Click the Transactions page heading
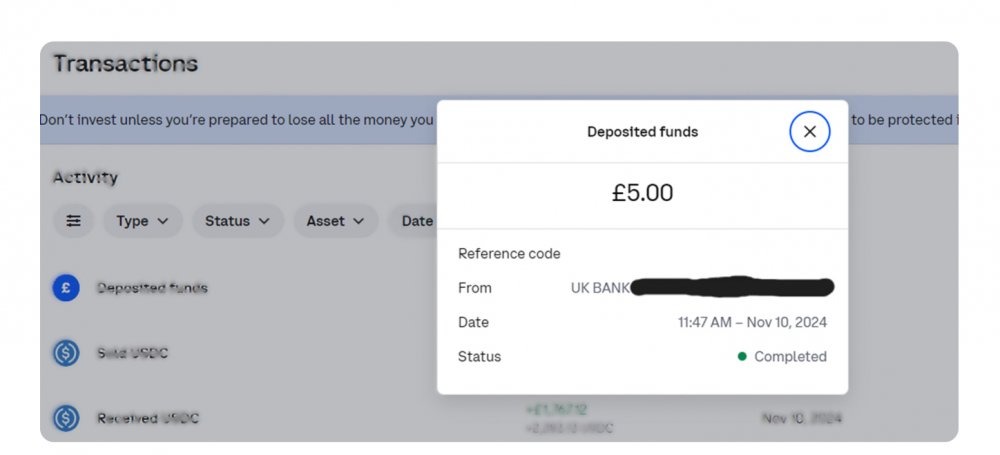Viewport: 1000px width, 455px height. click(126, 64)
